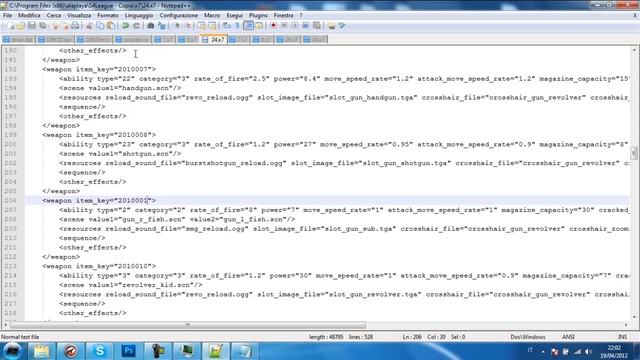
Task: Toggle synchronized vertical scrolling icon
Action: click(202, 26)
